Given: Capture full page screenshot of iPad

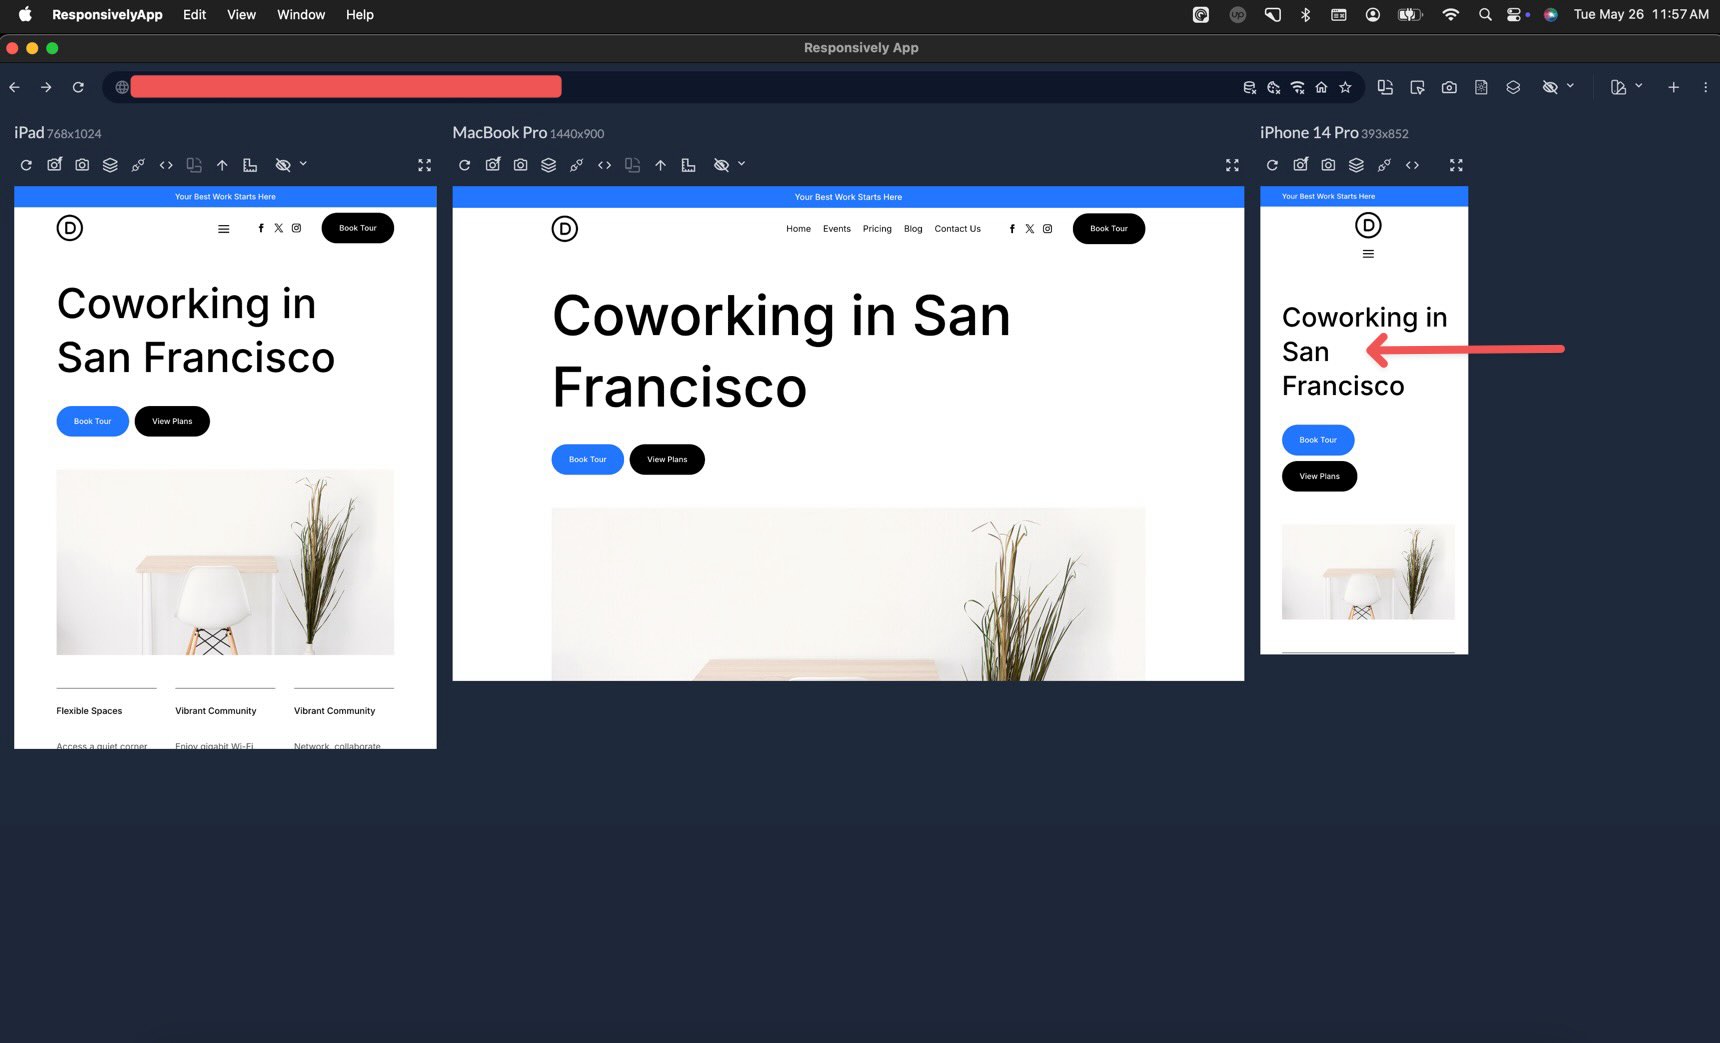Looking at the screenshot, I should pyautogui.click(x=82, y=165).
